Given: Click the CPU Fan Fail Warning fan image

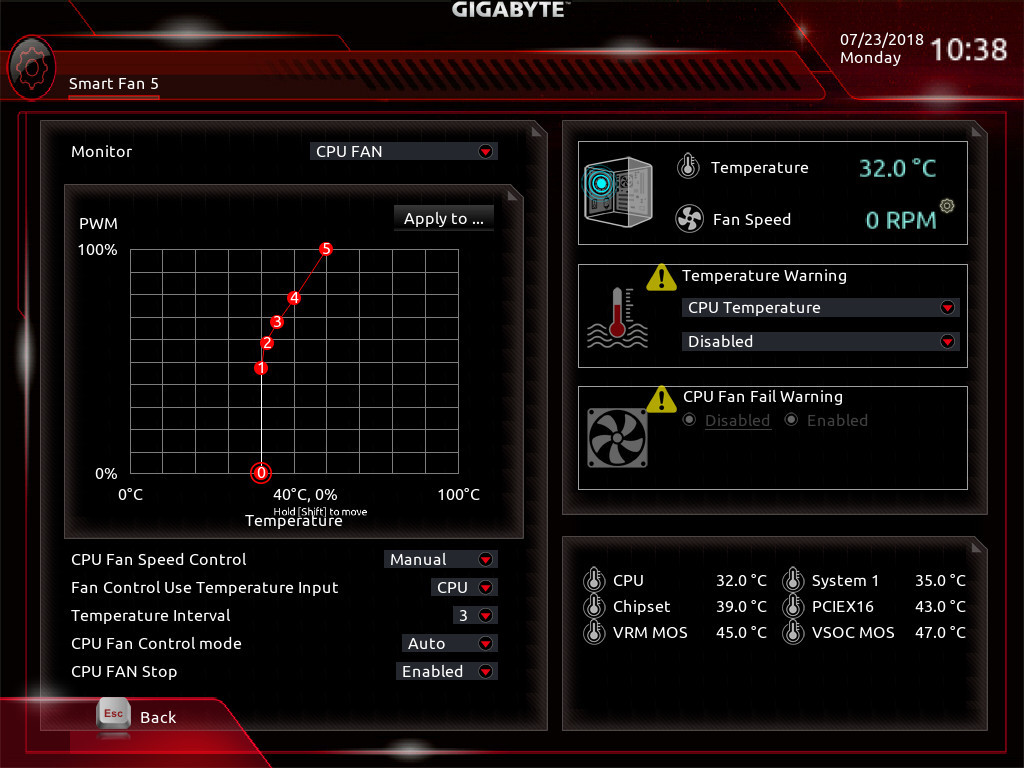Looking at the screenshot, I should (x=617, y=438).
